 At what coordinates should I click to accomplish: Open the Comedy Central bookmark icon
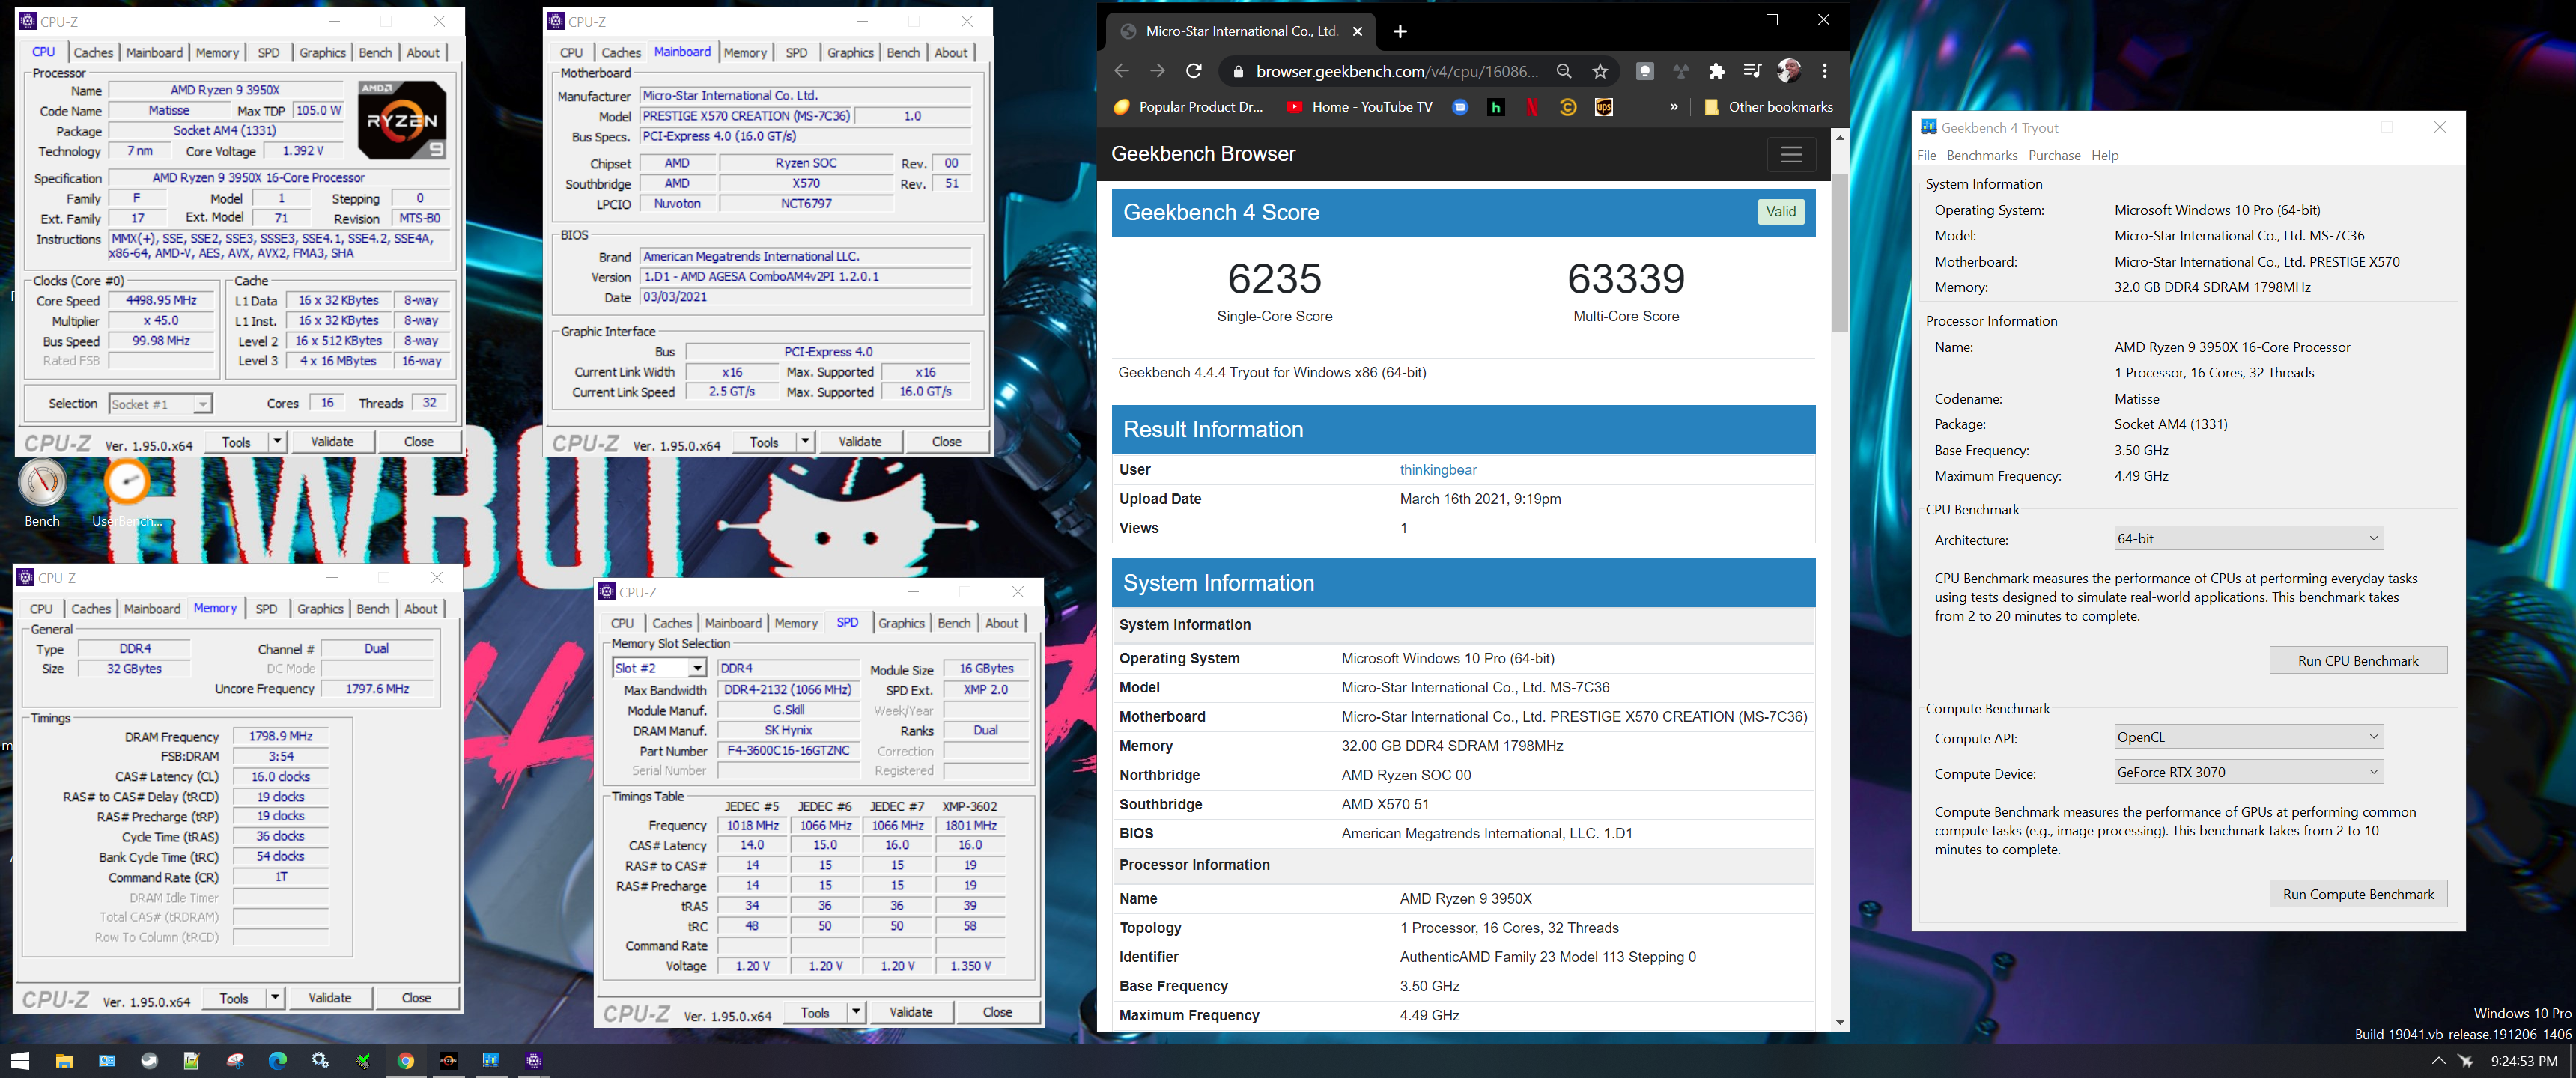pyautogui.click(x=1568, y=107)
